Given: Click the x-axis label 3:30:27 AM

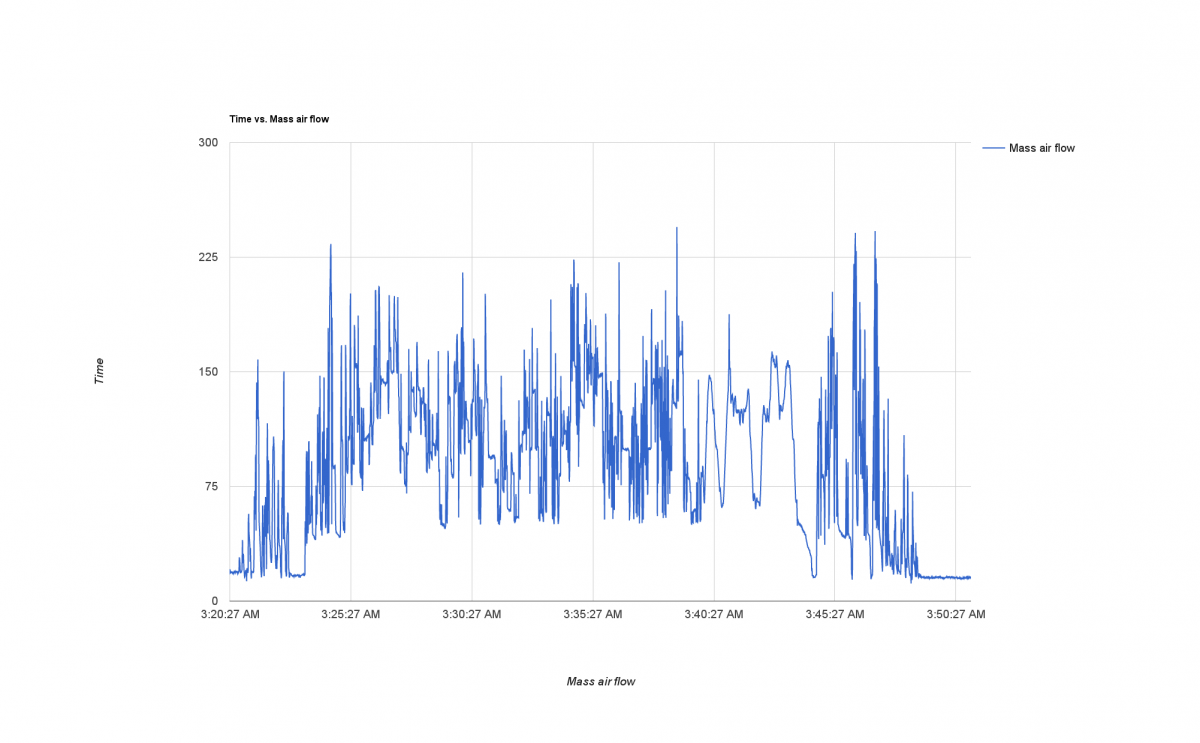Looking at the screenshot, I should click(472, 614).
